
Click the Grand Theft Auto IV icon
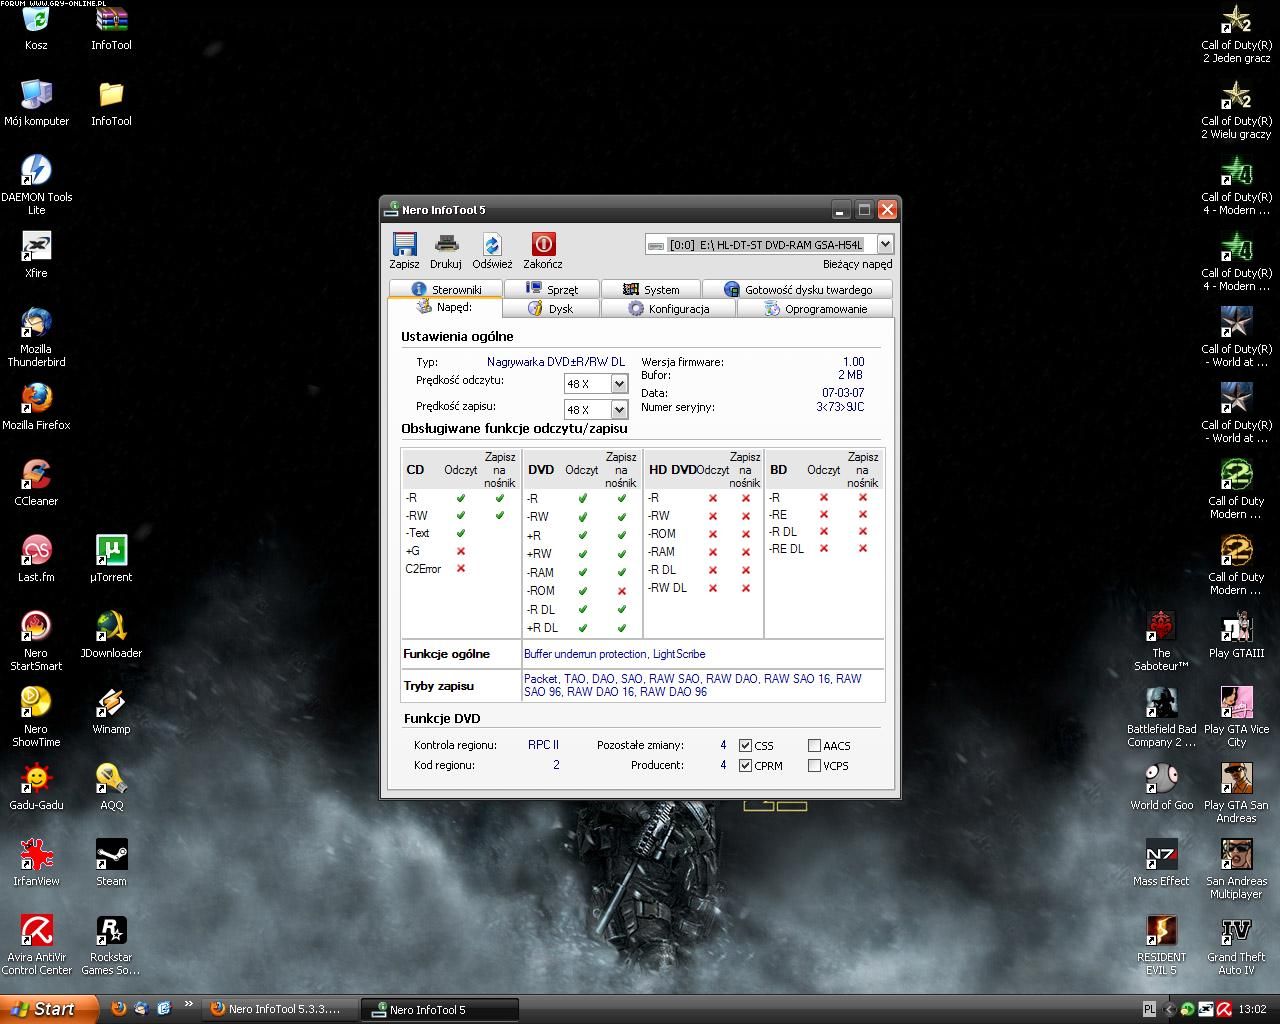pos(1236,931)
